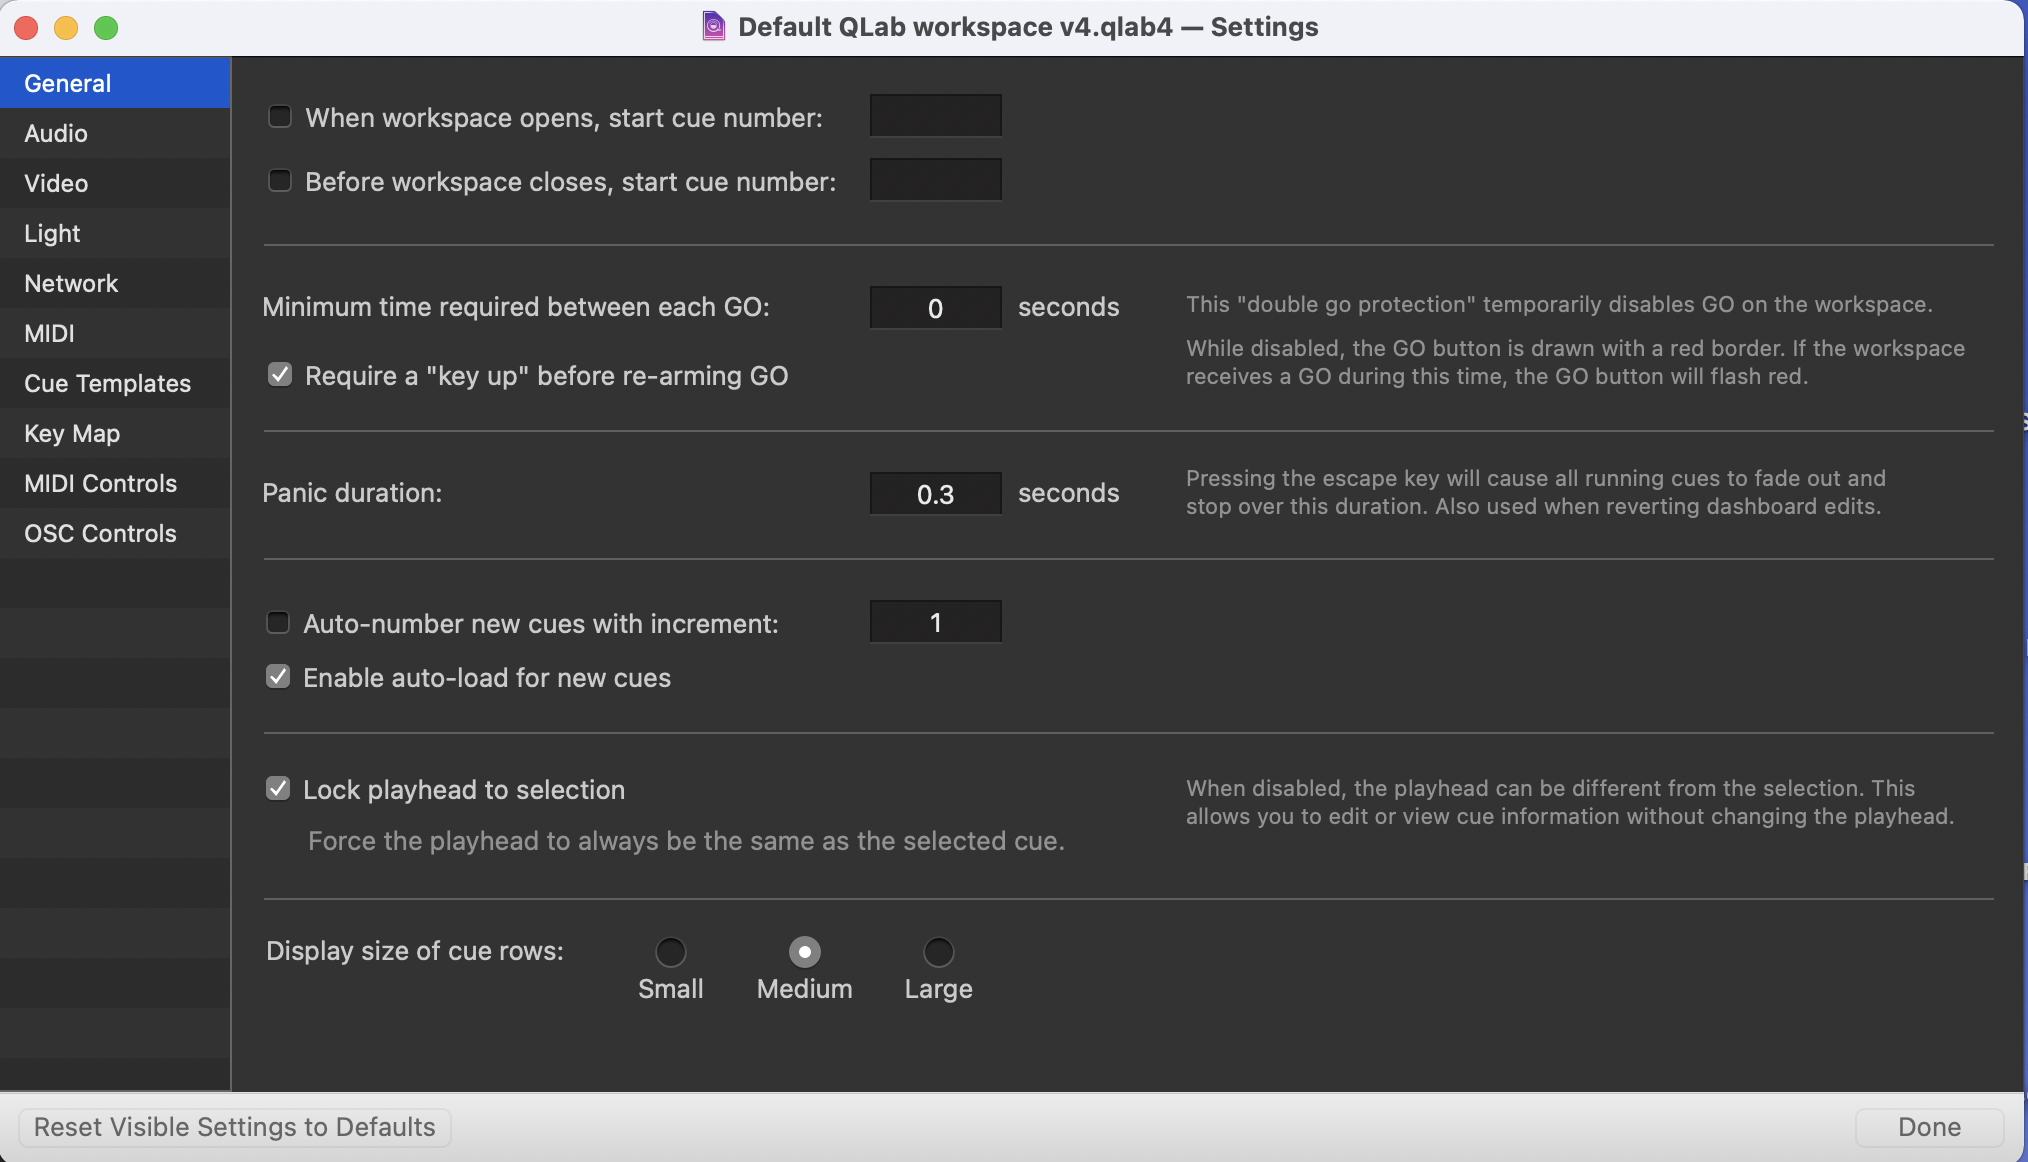This screenshot has width=2028, height=1162.
Task: Open the Network settings panel
Action: click(x=70, y=283)
